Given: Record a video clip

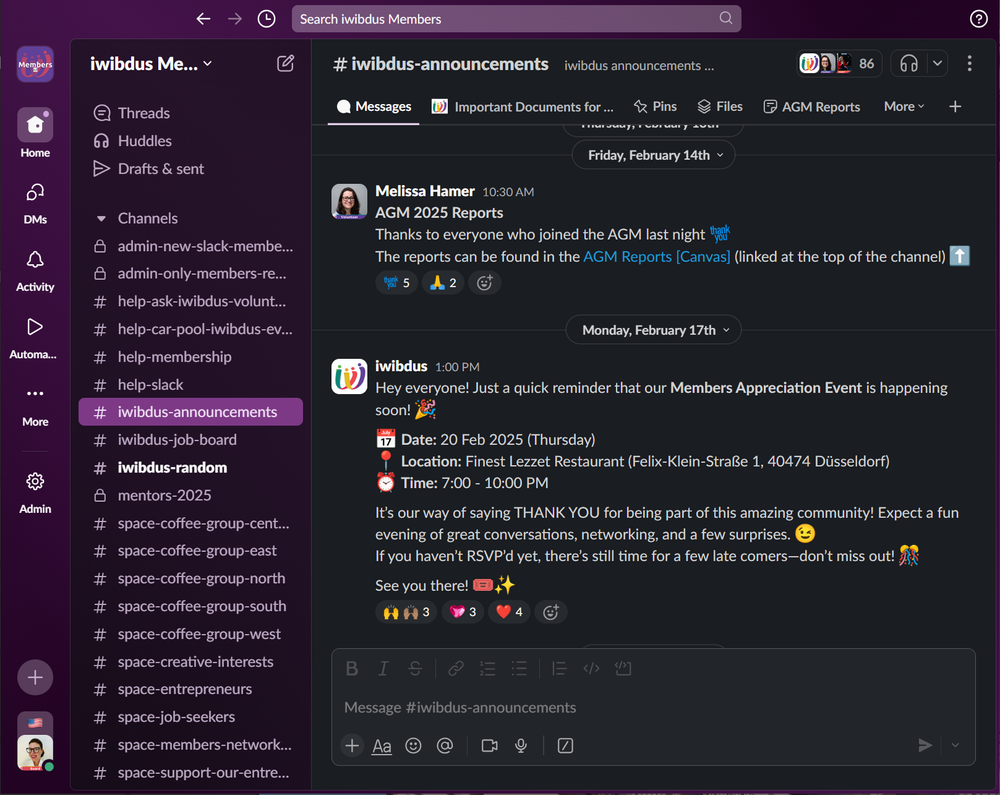Looking at the screenshot, I should coord(489,745).
